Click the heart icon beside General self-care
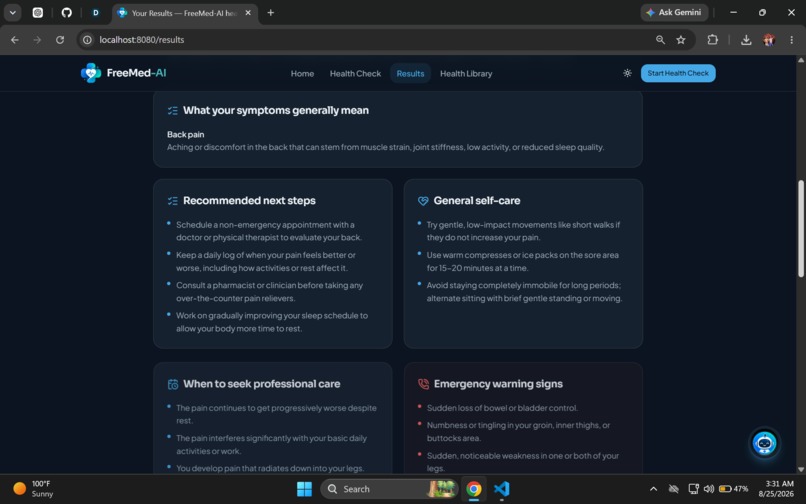 tap(423, 201)
